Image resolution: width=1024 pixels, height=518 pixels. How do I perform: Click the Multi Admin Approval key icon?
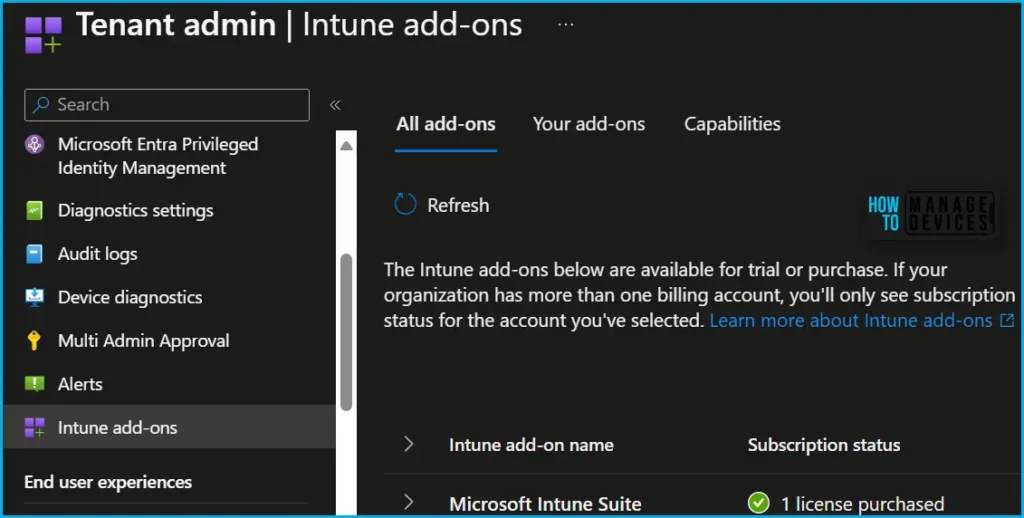tap(34, 340)
